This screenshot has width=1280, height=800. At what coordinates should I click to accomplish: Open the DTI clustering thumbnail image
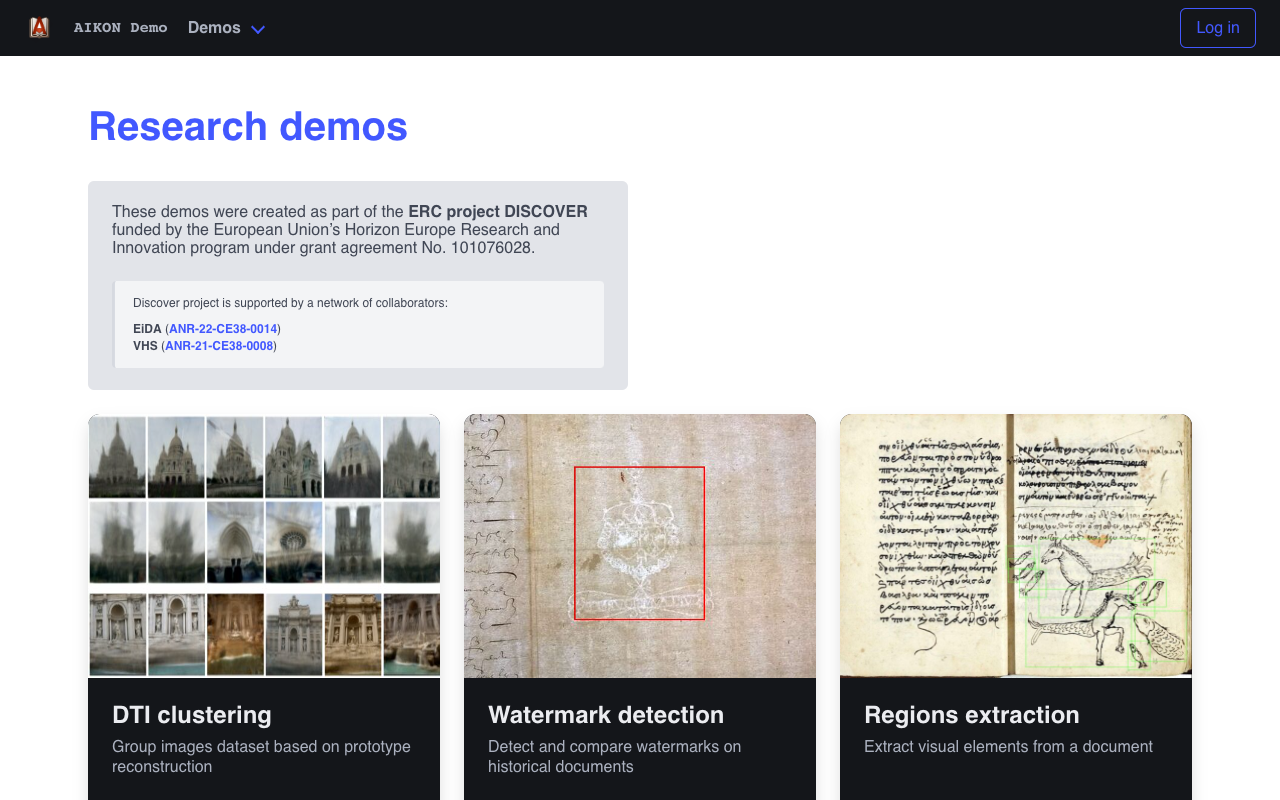264,546
